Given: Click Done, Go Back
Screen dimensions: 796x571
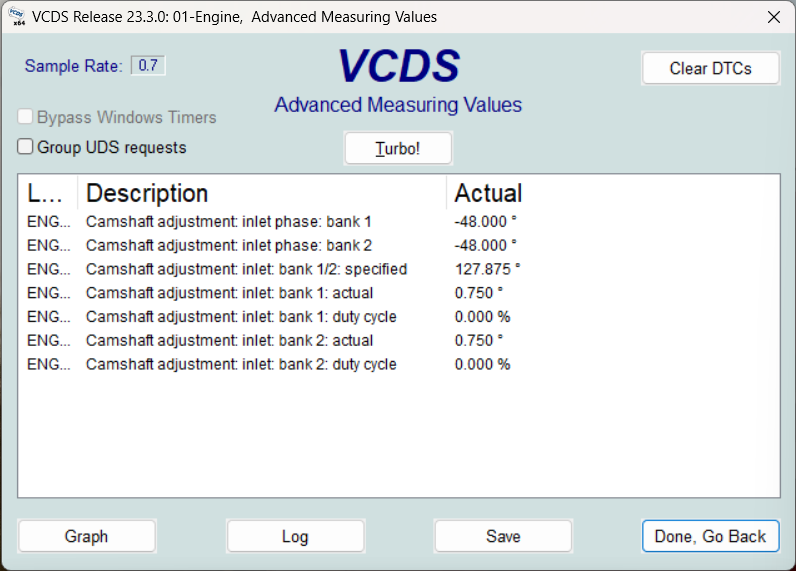Looking at the screenshot, I should tap(710, 536).
